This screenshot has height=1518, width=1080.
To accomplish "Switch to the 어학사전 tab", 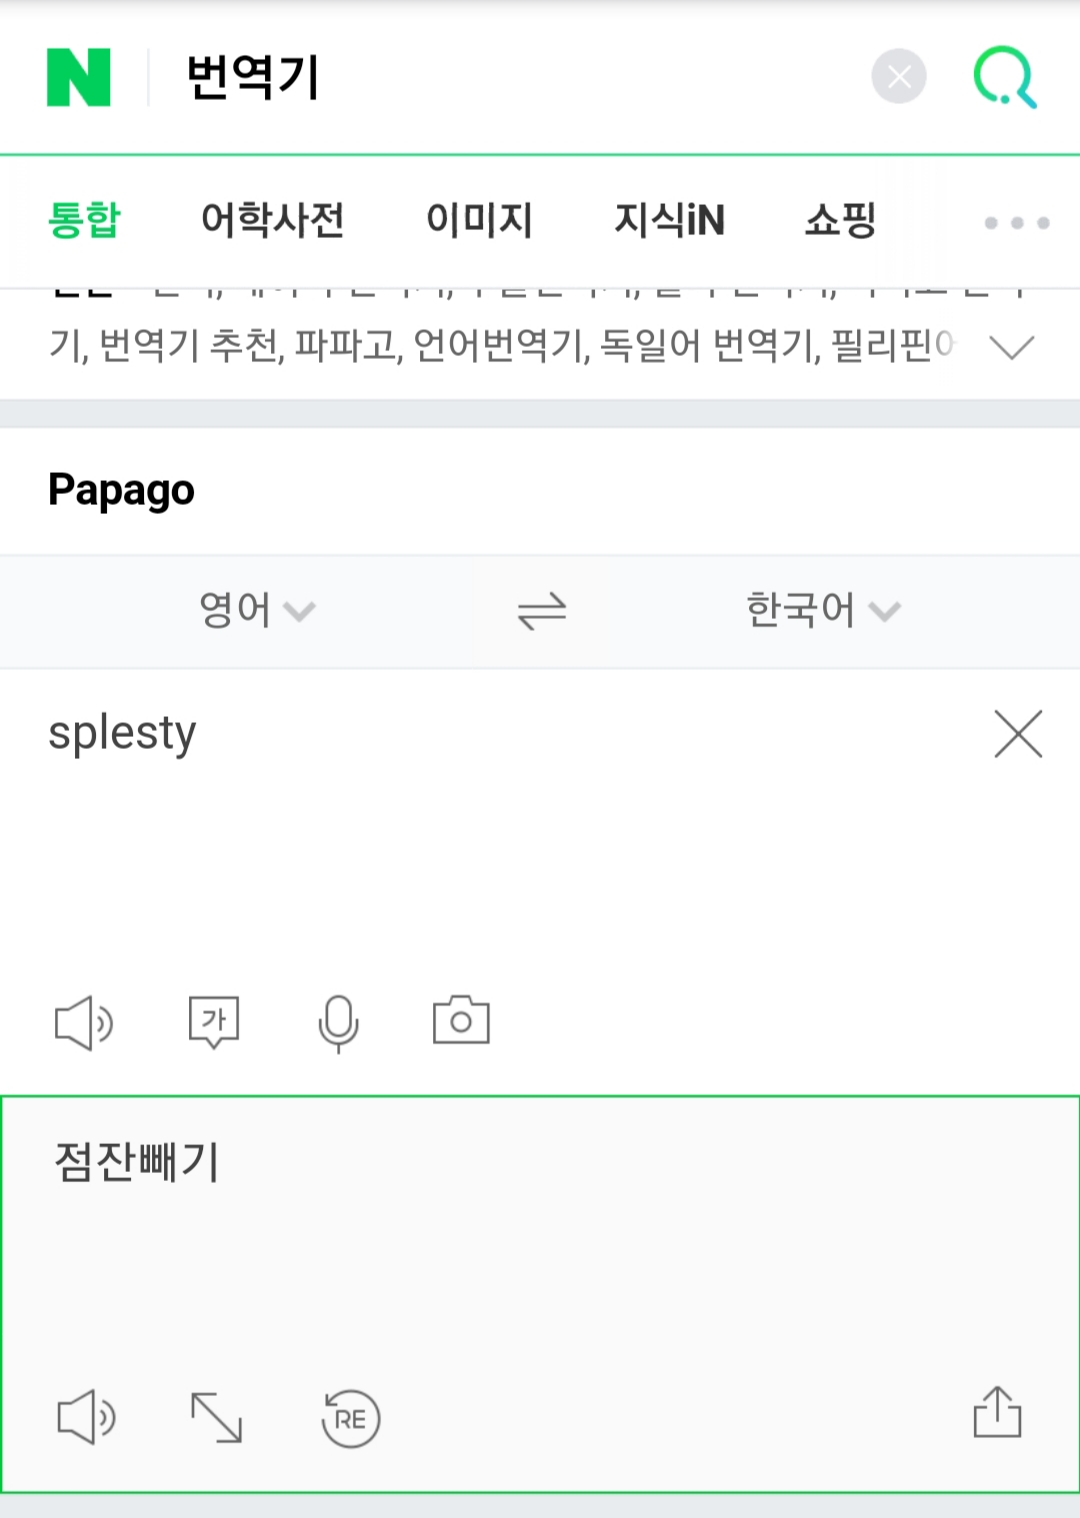I will coord(272,220).
